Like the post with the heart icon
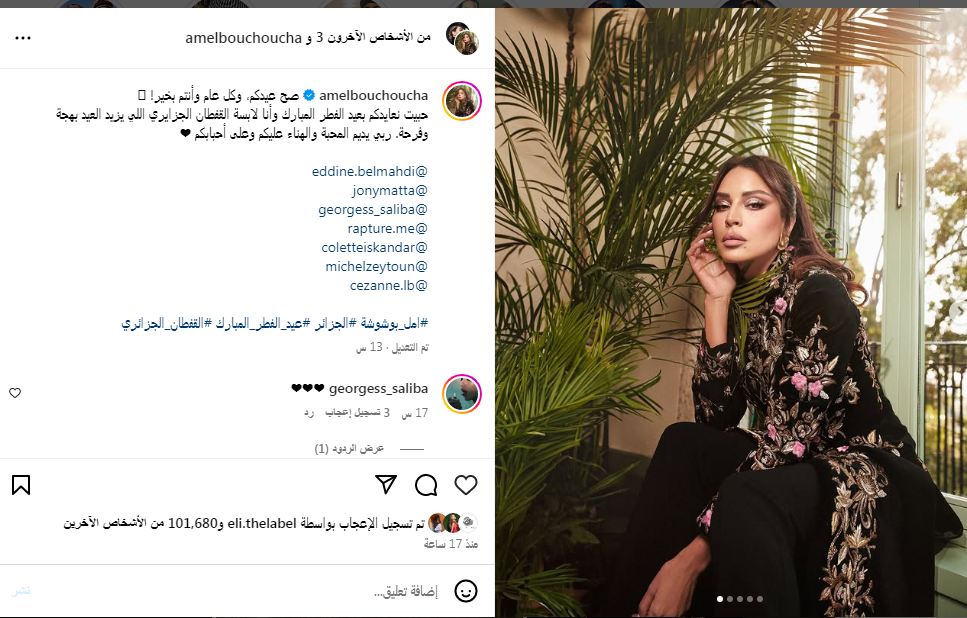Image resolution: width=967 pixels, height=618 pixels. pos(466,485)
